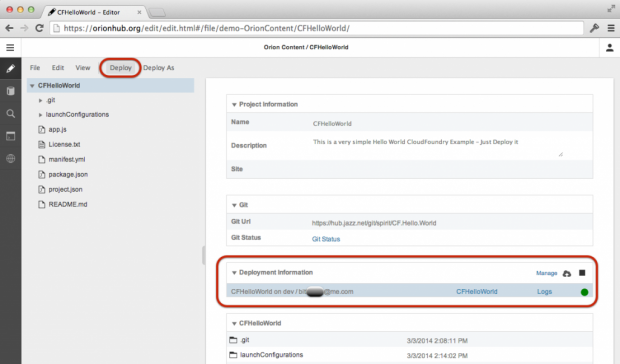Click the .git folder icon in file list
The height and width of the screenshot is (364, 620).
click(x=233, y=340)
